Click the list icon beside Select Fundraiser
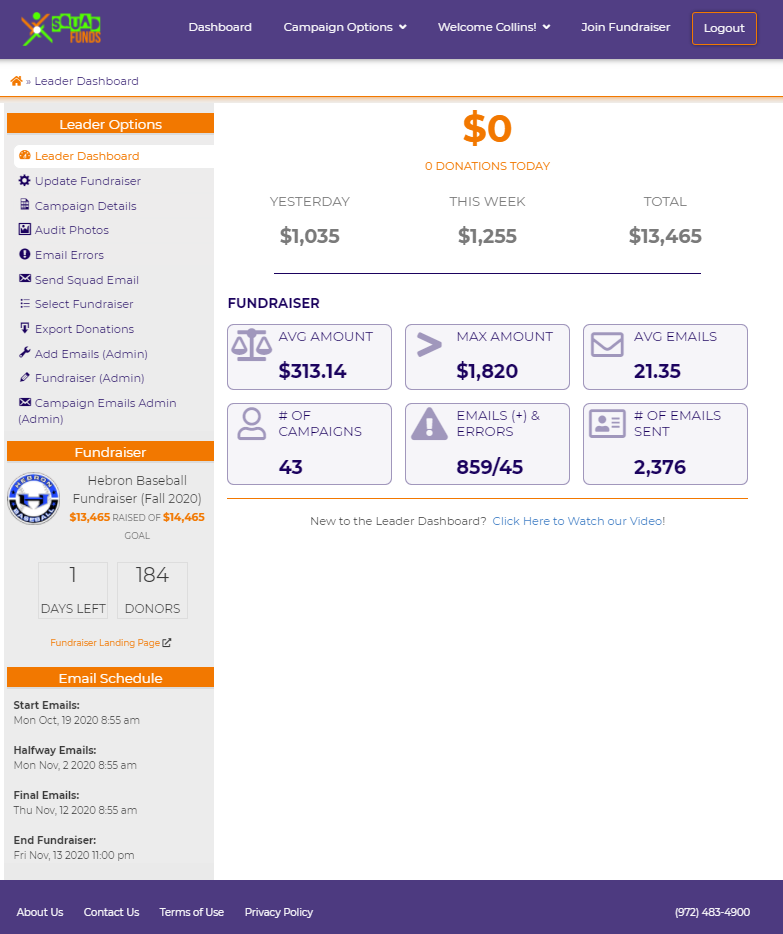Image resolution: width=783 pixels, height=934 pixels. [25, 304]
